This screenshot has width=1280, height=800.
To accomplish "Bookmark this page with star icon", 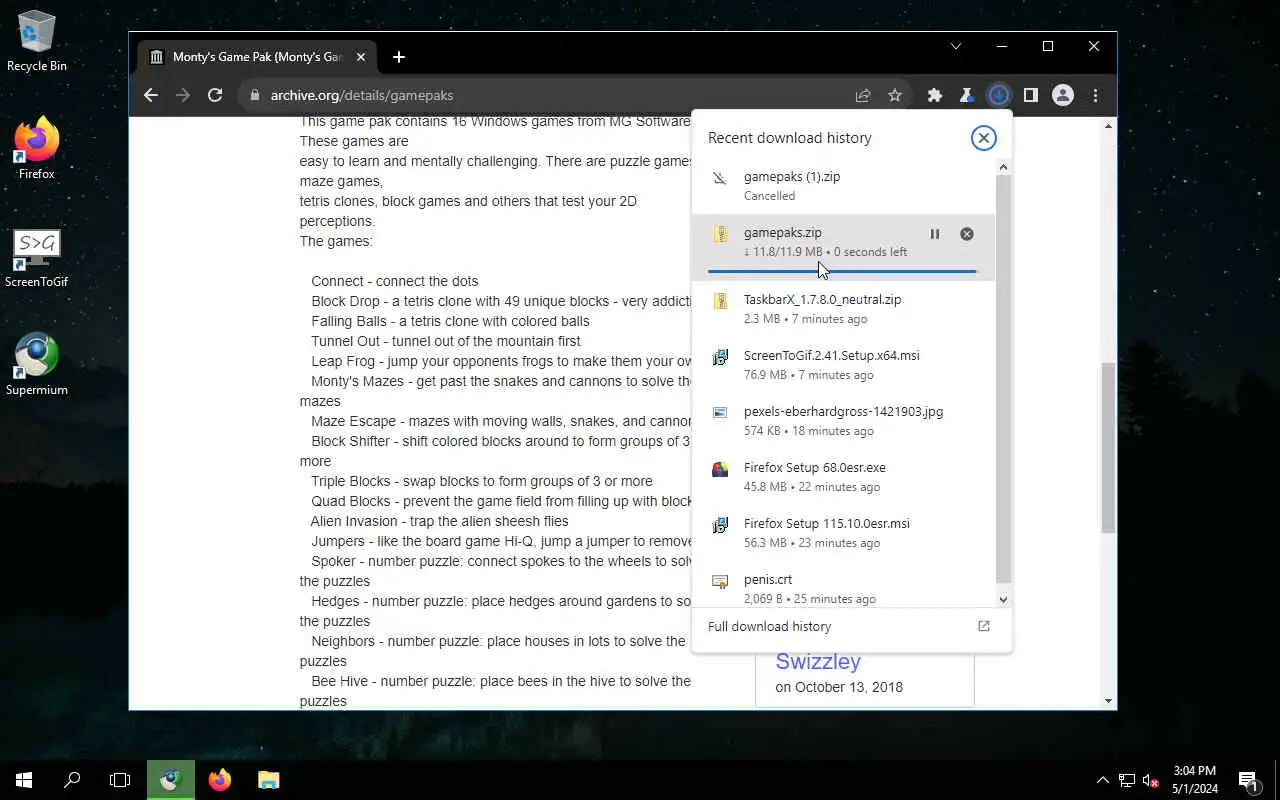I will pos(895,95).
